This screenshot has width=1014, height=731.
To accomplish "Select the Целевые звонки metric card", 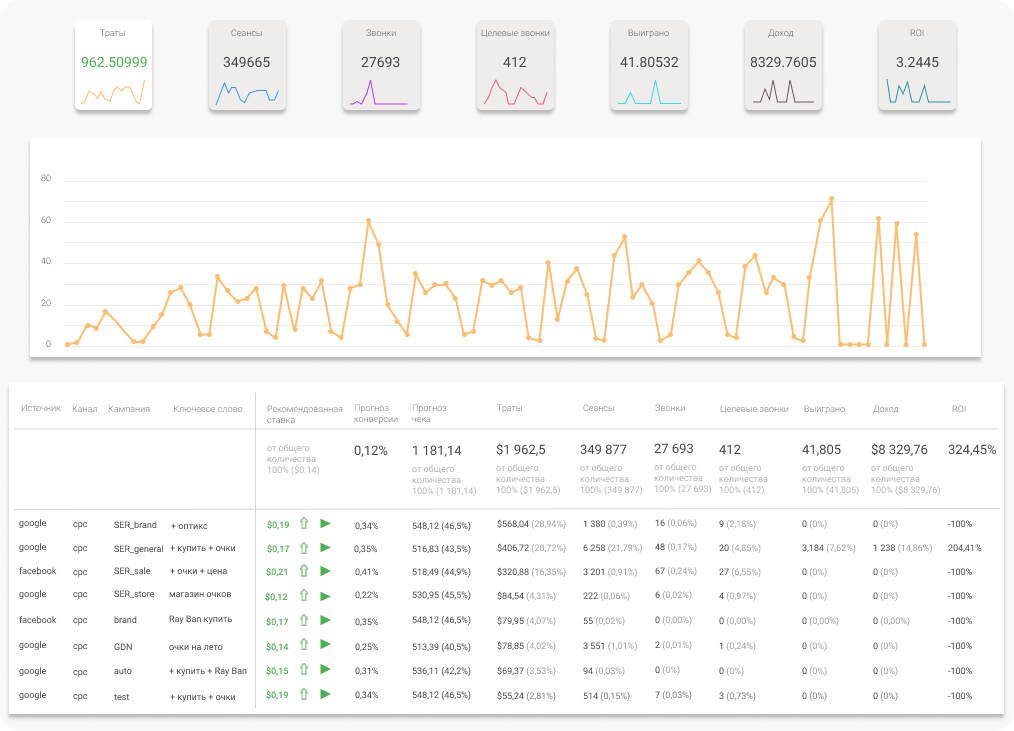I will point(514,66).
